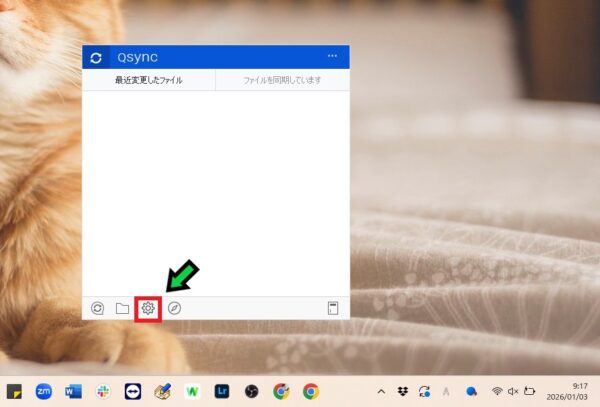Switch to the 最近変更したファイル tab
The width and height of the screenshot is (600, 407).
(x=148, y=80)
